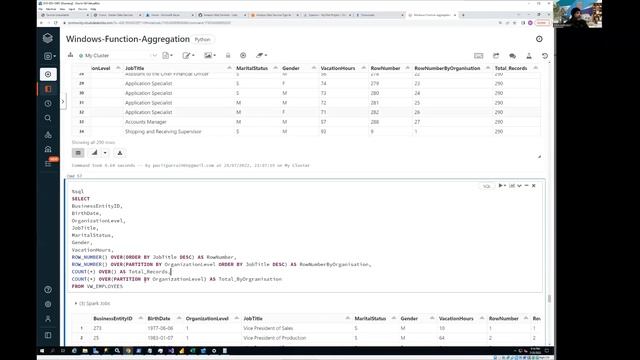Click inside the SQL code editor at FROM line
The height and width of the screenshot is (360, 640).
(x=97, y=287)
